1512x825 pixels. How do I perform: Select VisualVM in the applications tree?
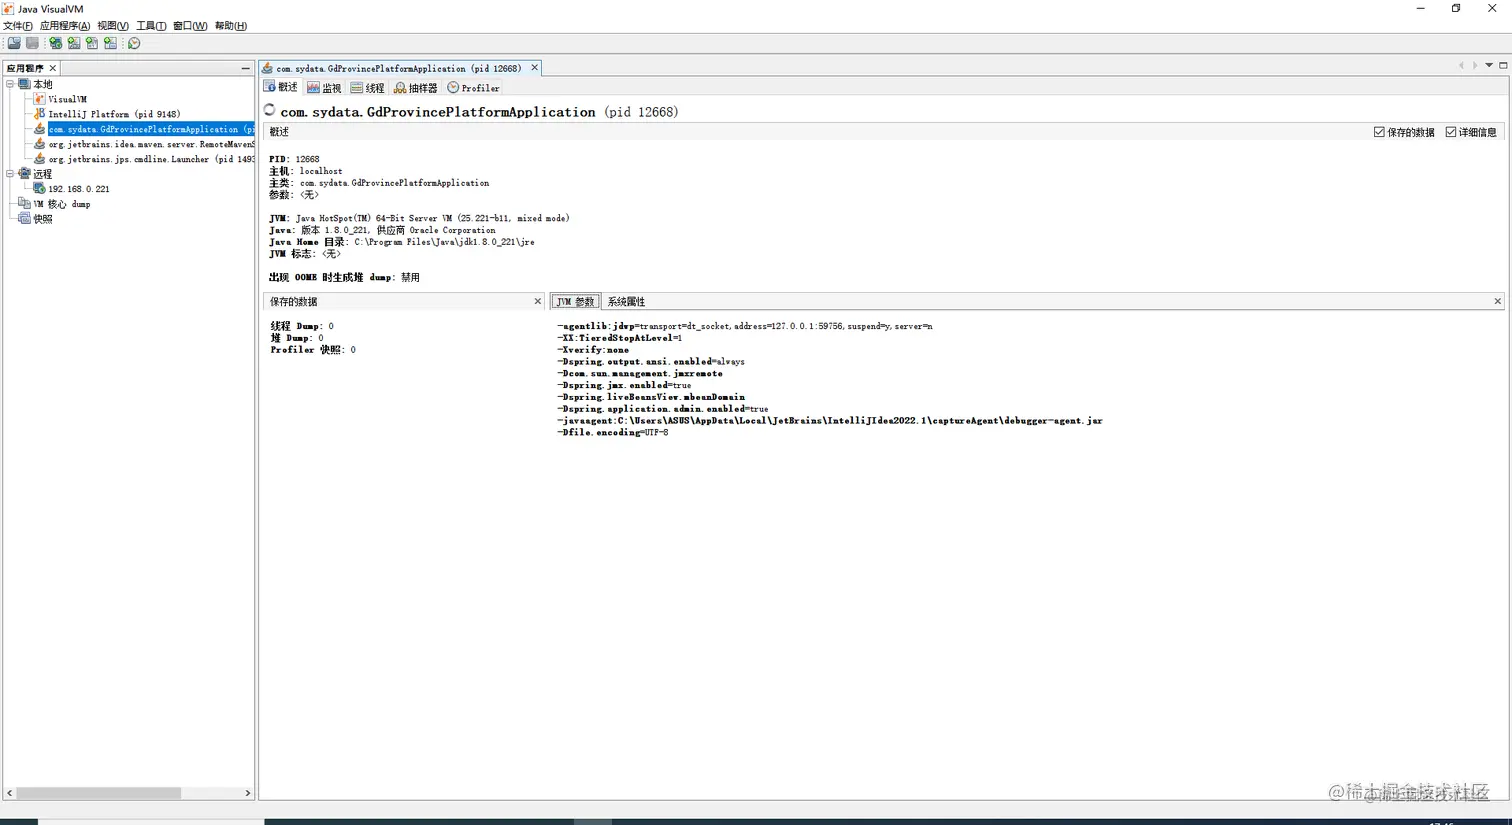click(67, 99)
